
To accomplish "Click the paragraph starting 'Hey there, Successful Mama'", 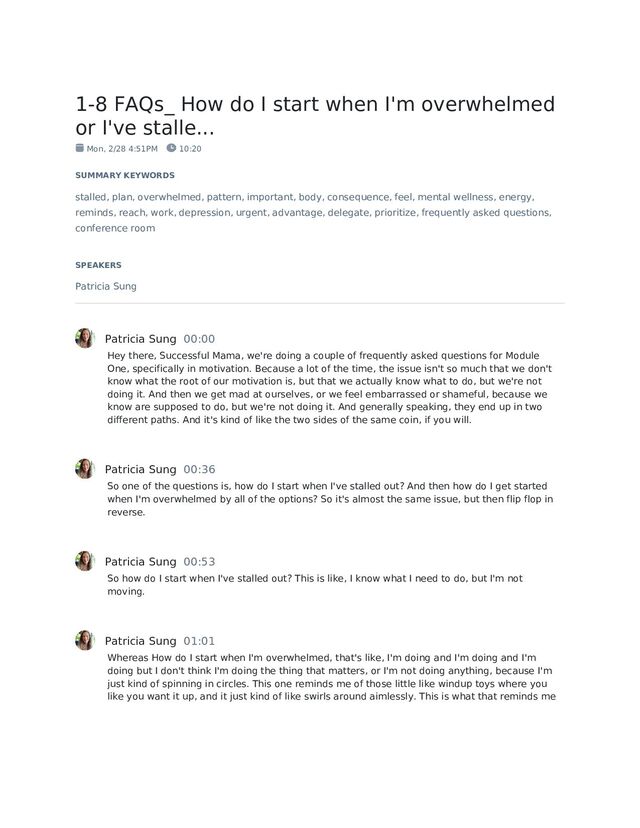I will coord(329,387).
